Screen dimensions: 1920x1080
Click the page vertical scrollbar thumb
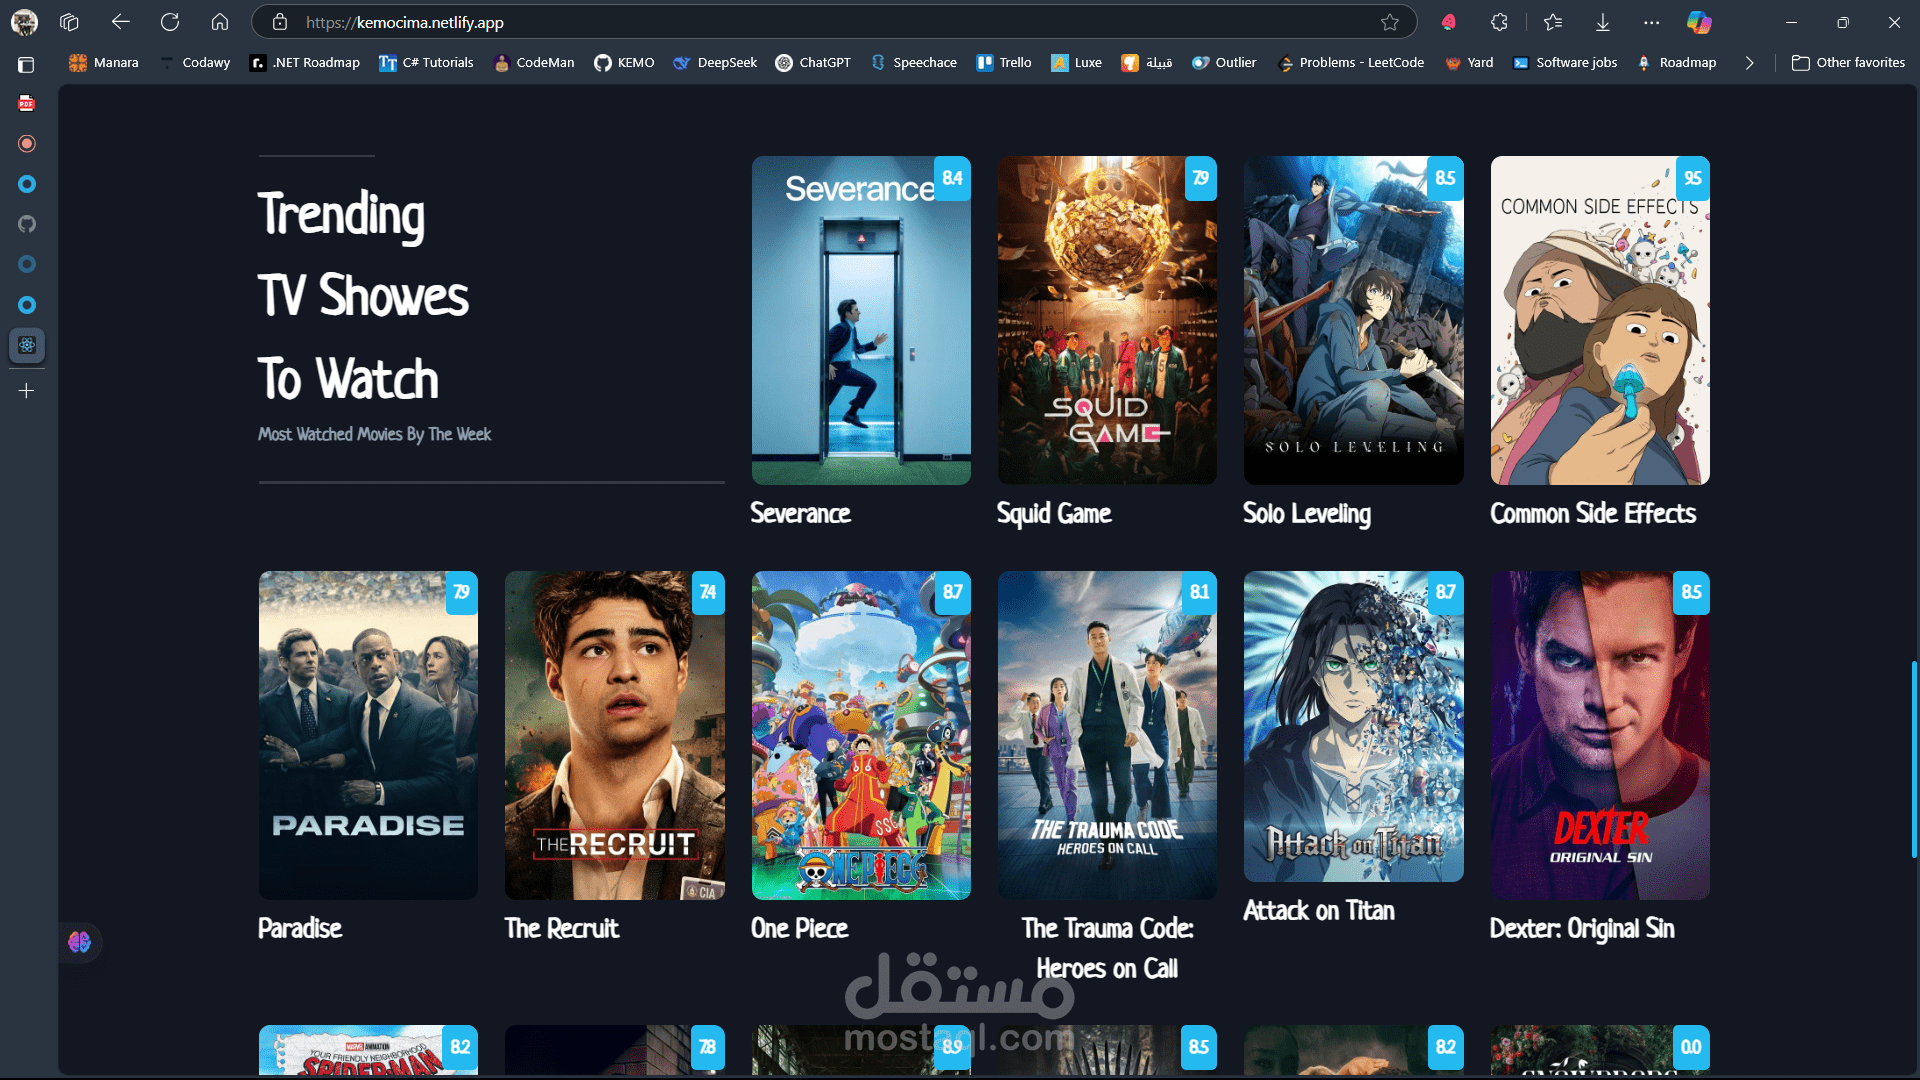(x=1914, y=758)
